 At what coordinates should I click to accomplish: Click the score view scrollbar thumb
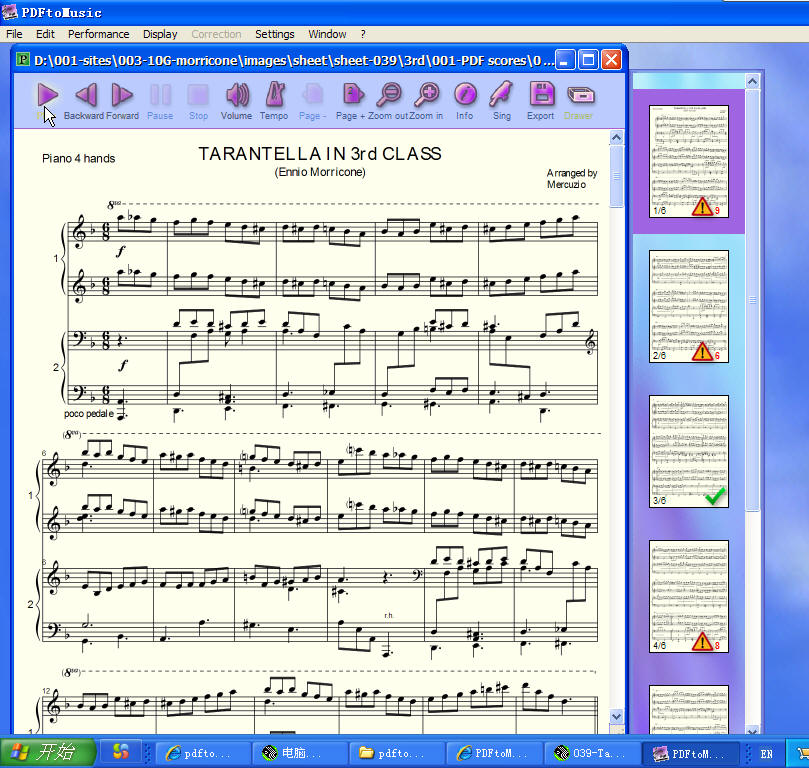(x=617, y=176)
